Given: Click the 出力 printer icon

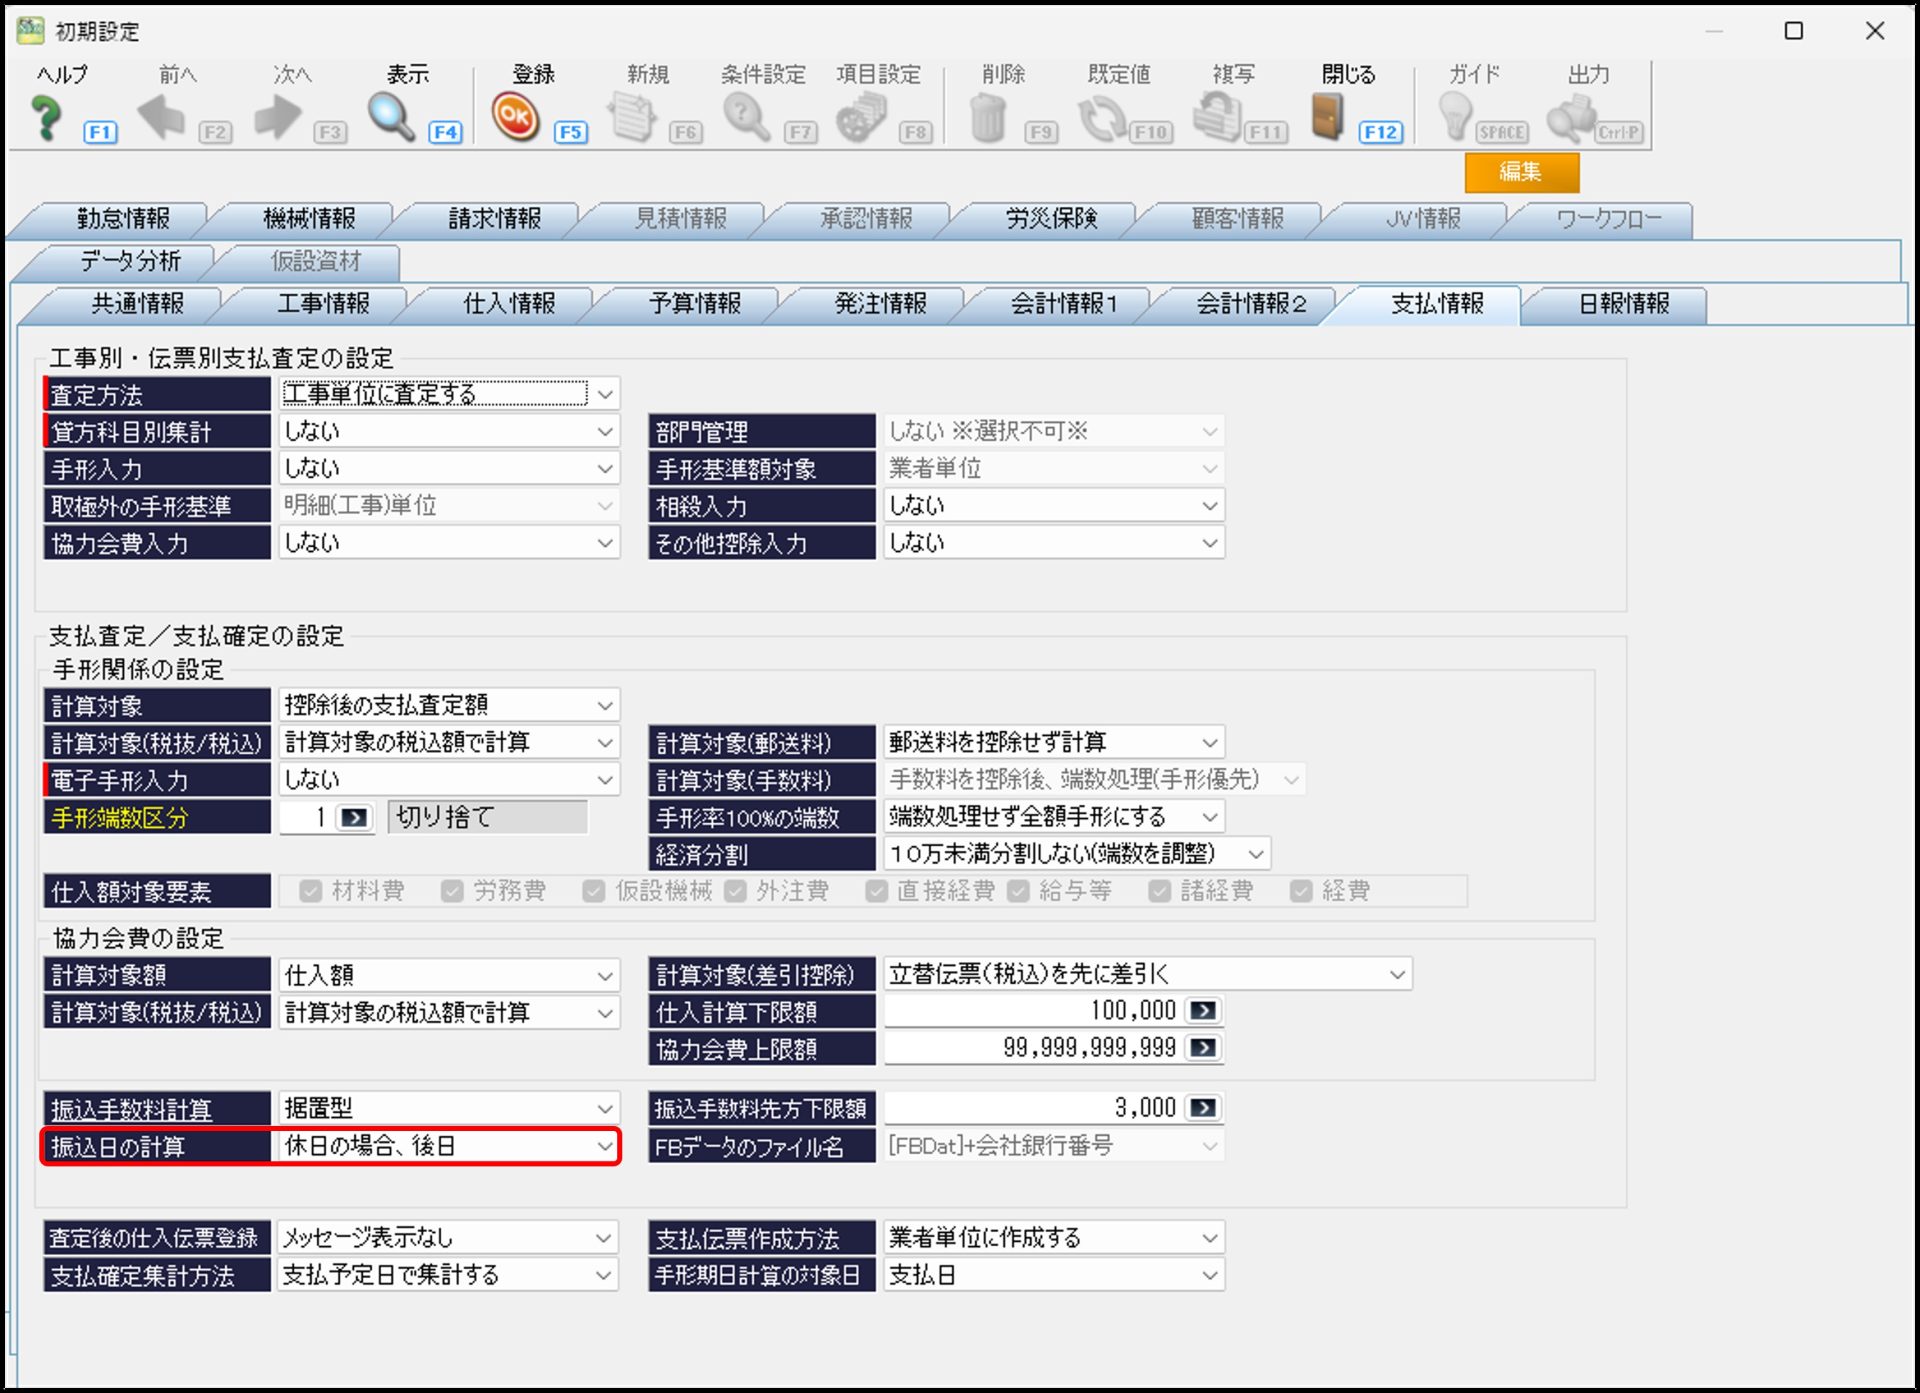Looking at the screenshot, I should (x=1571, y=118).
